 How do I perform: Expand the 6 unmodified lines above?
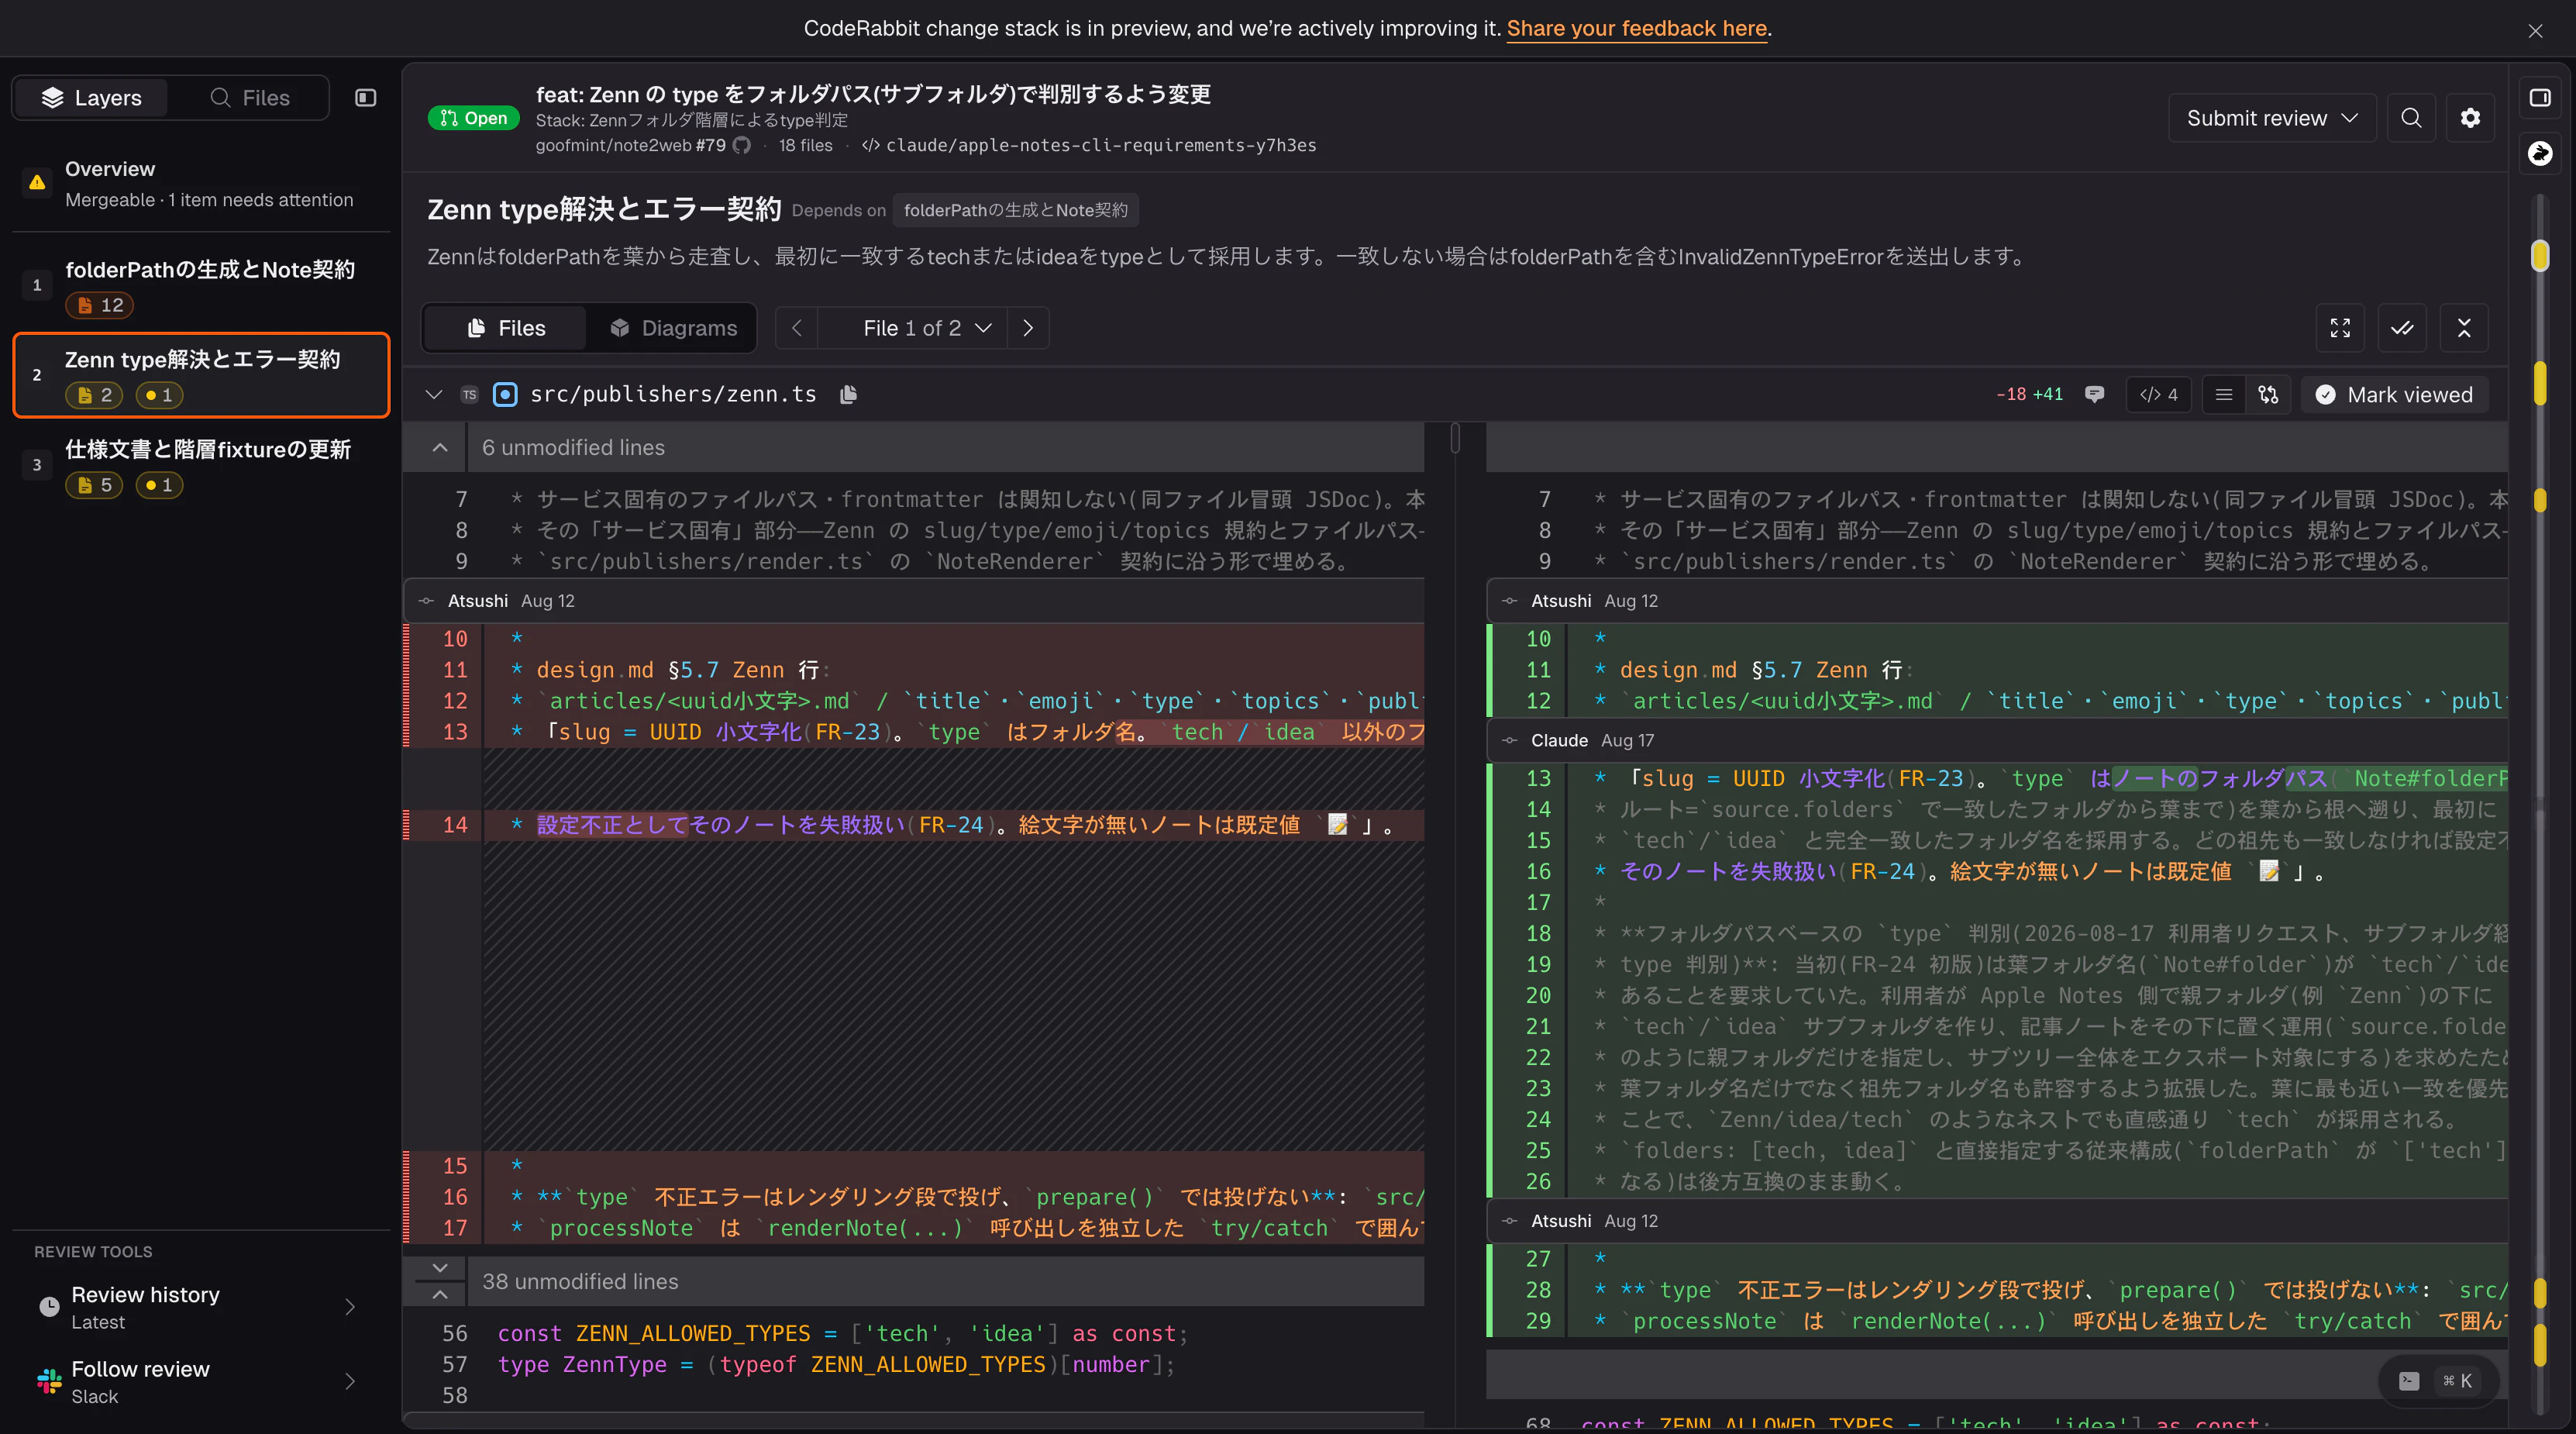click(x=440, y=447)
